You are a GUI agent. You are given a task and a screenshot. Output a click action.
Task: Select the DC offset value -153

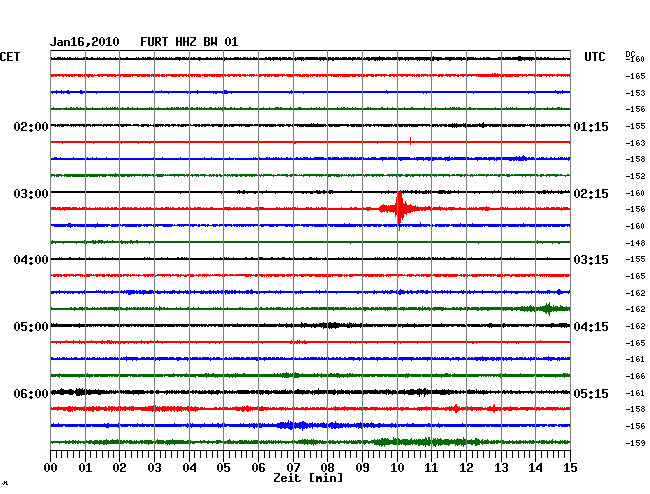coord(635,93)
